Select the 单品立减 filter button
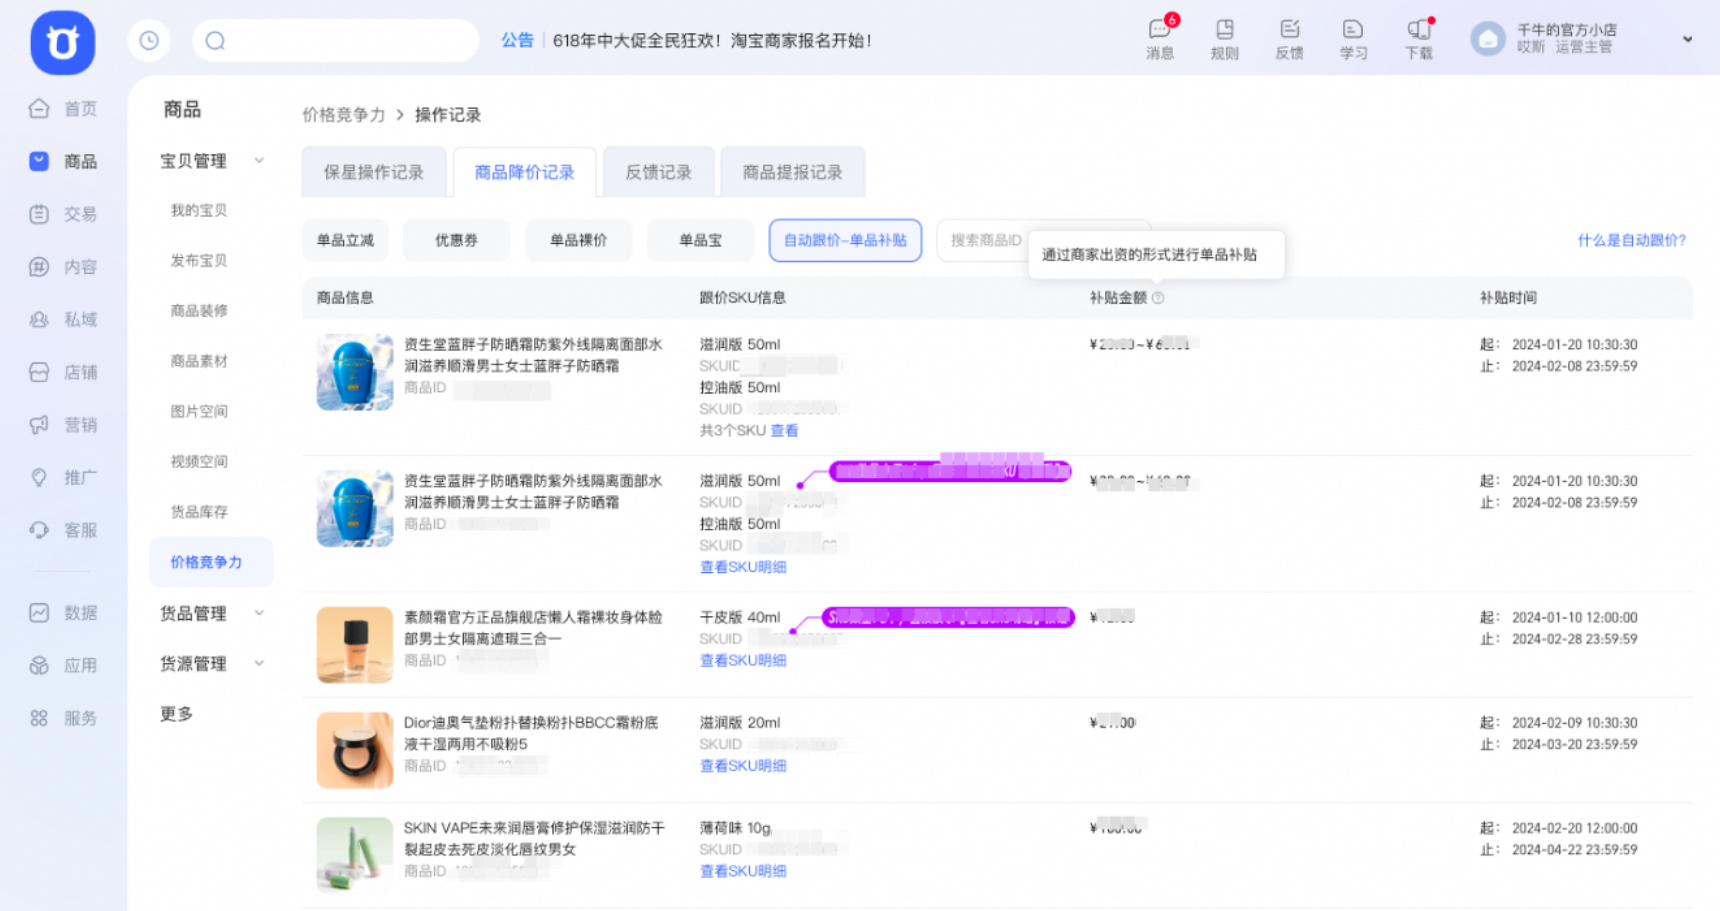Viewport: 1720px width, 911px height. (x=345, y=240)
